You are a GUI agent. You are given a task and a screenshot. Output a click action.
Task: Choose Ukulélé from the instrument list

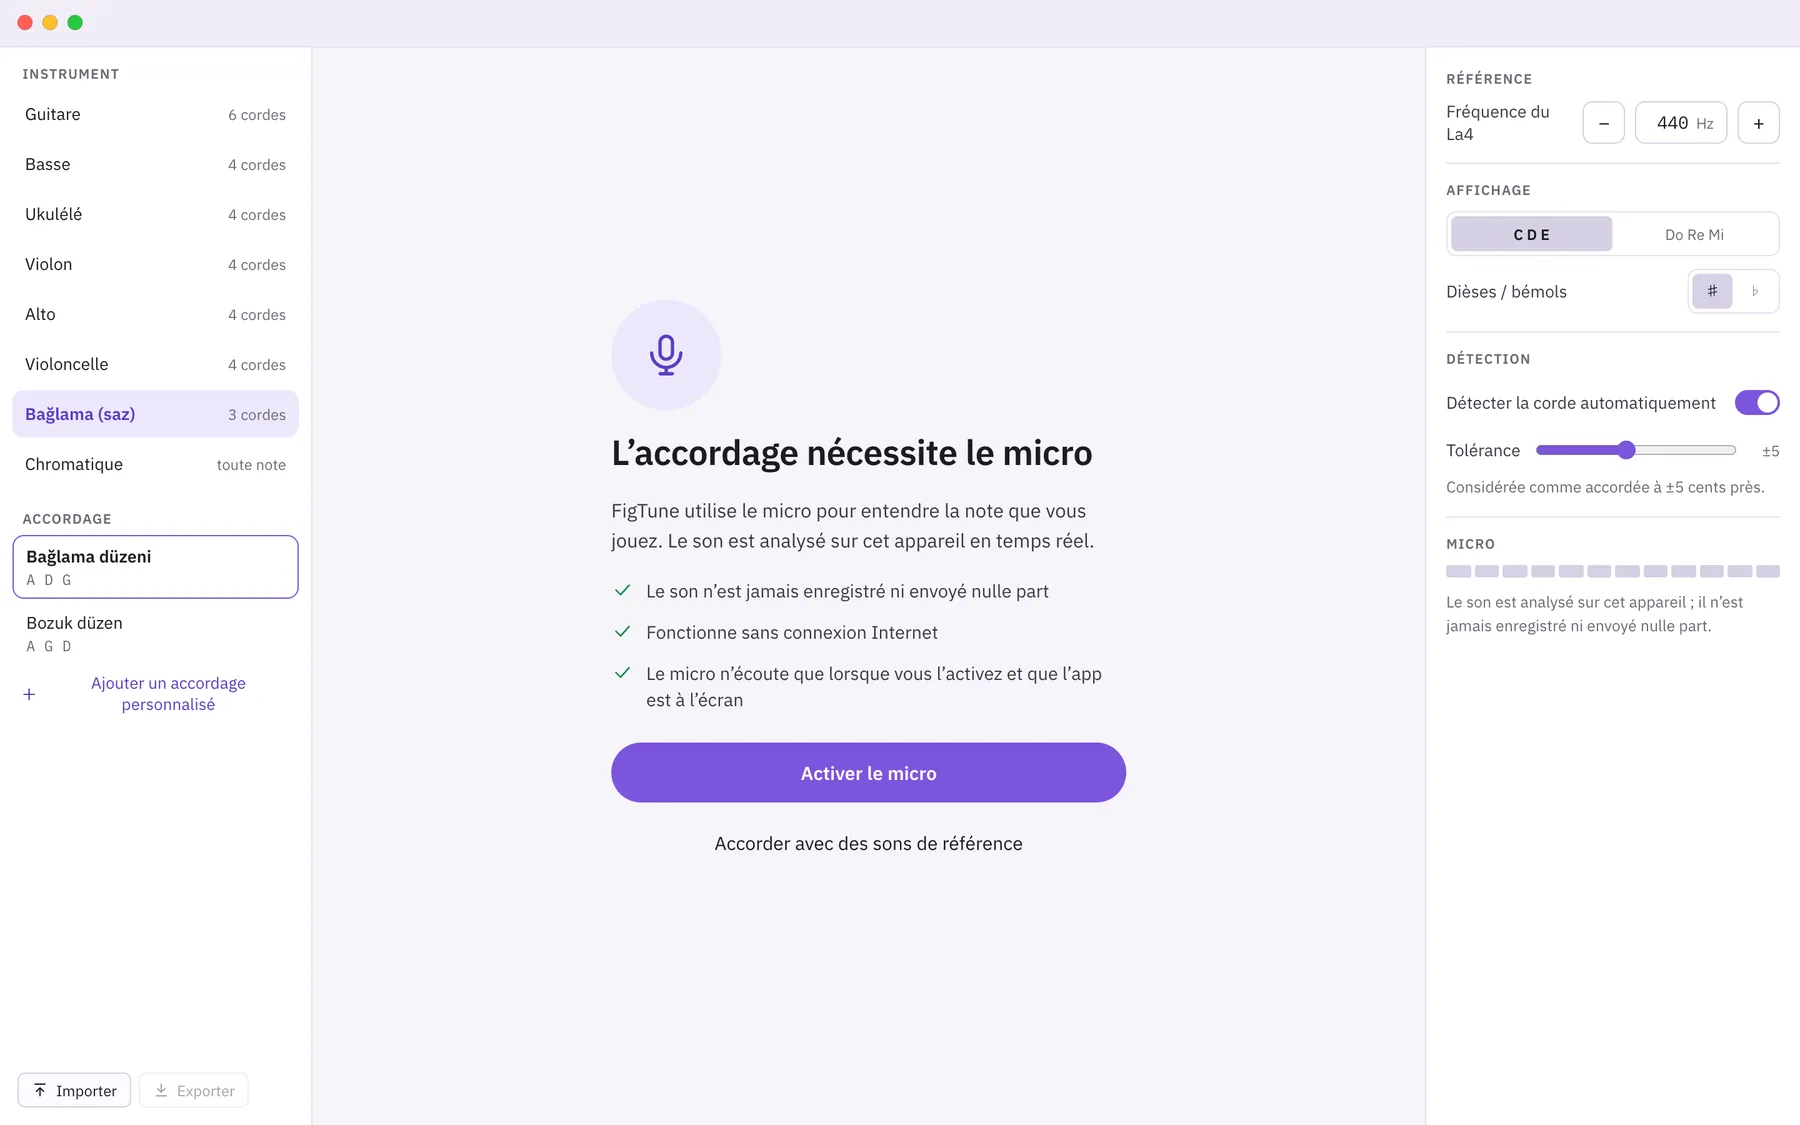click(x=155, y=214)
